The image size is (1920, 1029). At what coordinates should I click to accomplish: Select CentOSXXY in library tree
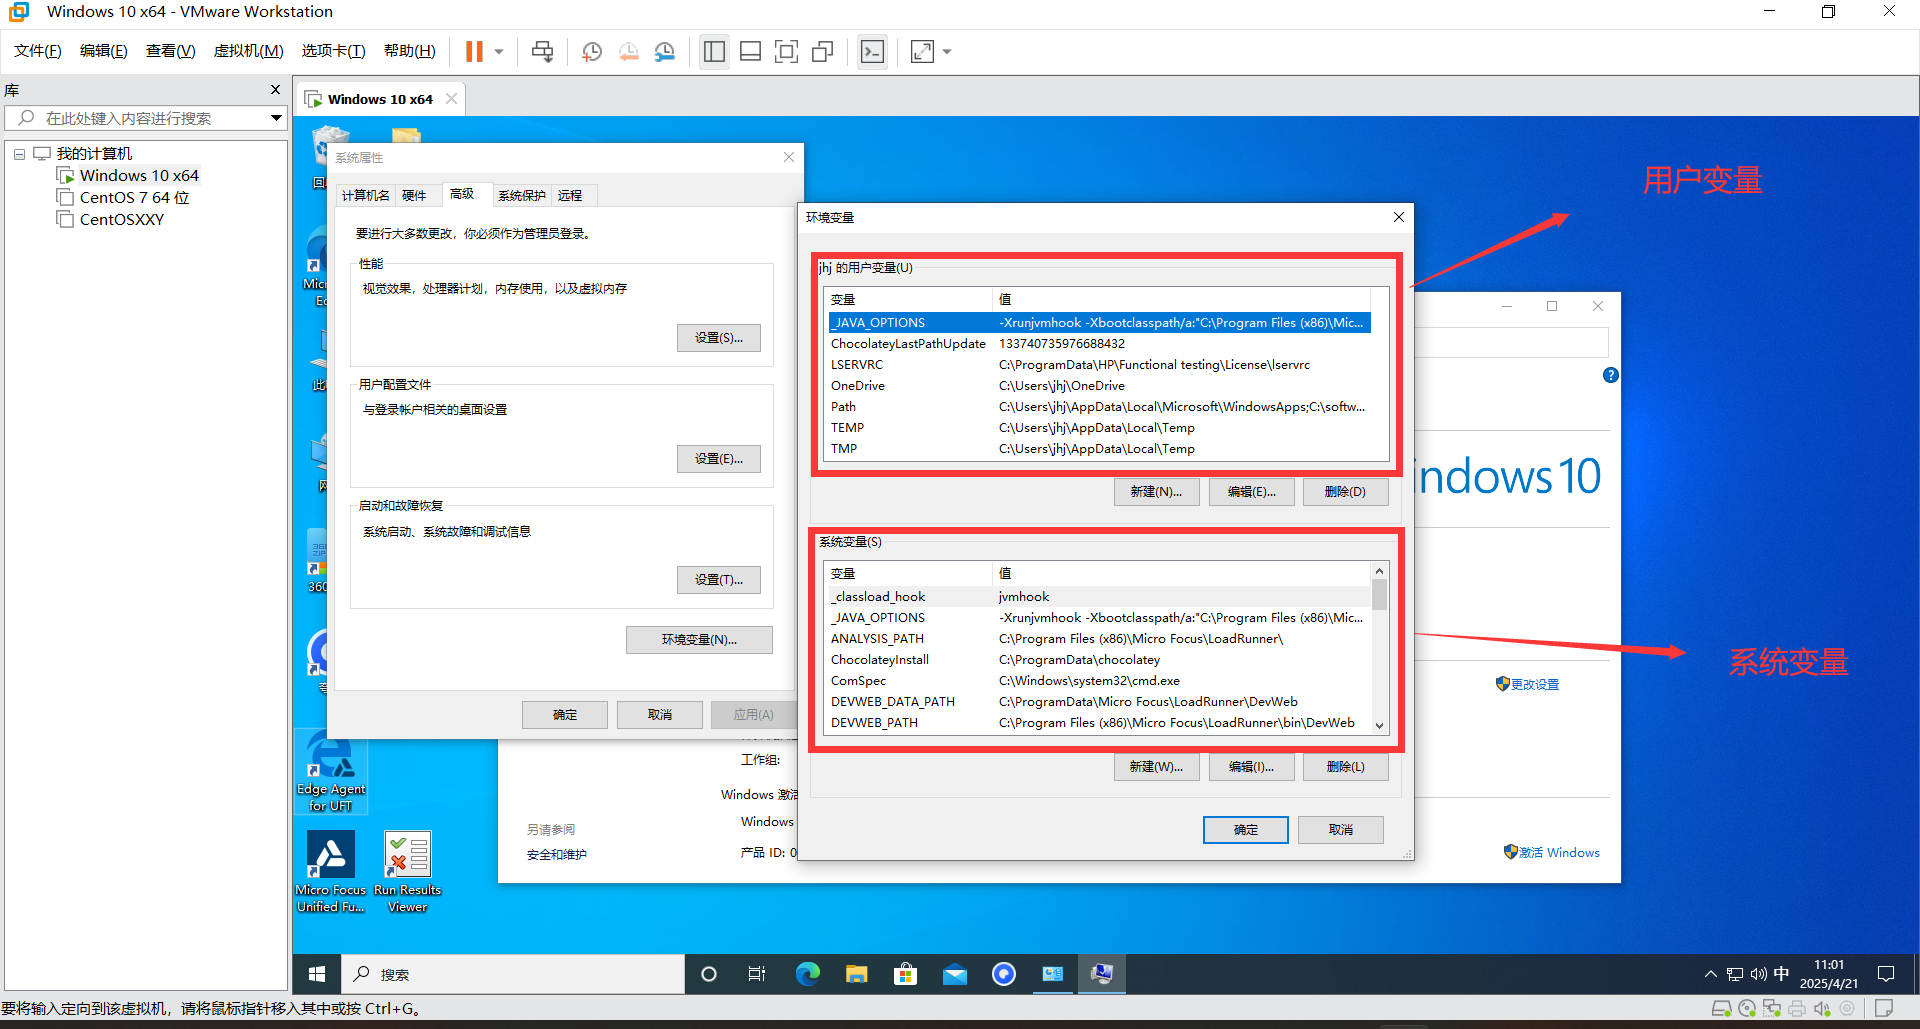coord(122,219)
